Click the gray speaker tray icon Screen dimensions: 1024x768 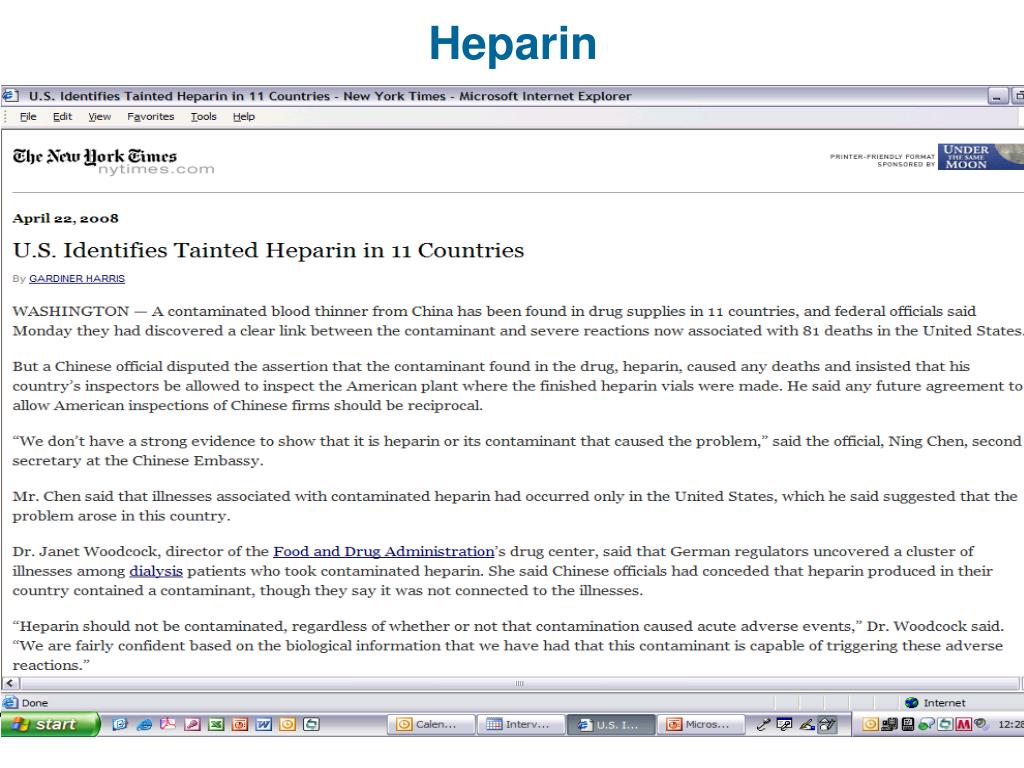click(980, 724)
